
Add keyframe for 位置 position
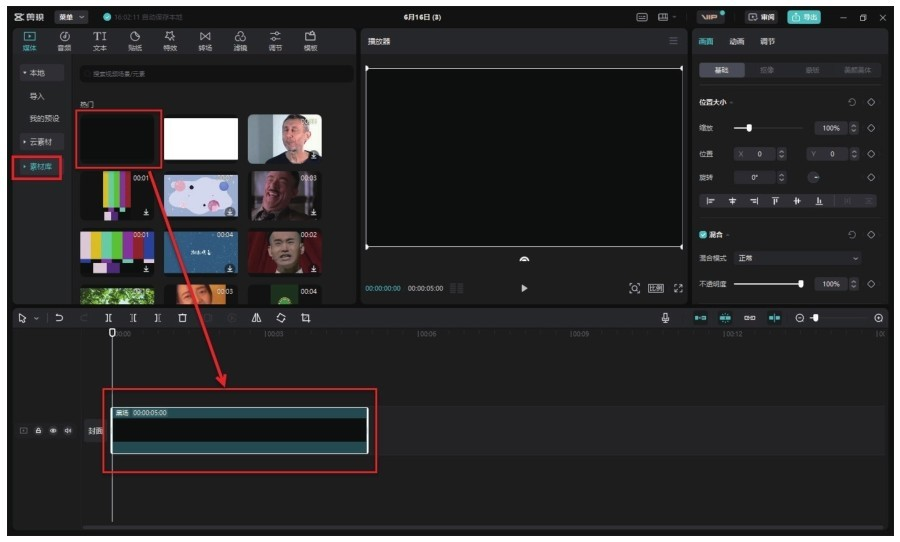[871, 154]
